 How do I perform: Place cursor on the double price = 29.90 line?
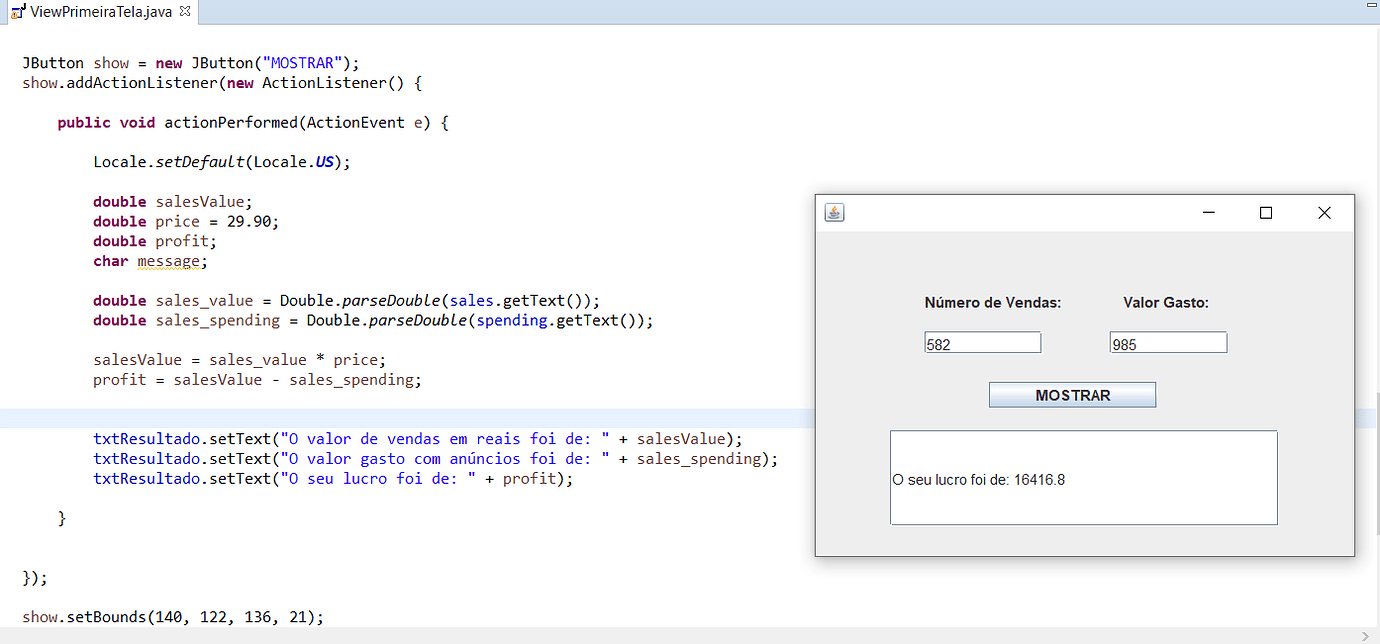185,221
